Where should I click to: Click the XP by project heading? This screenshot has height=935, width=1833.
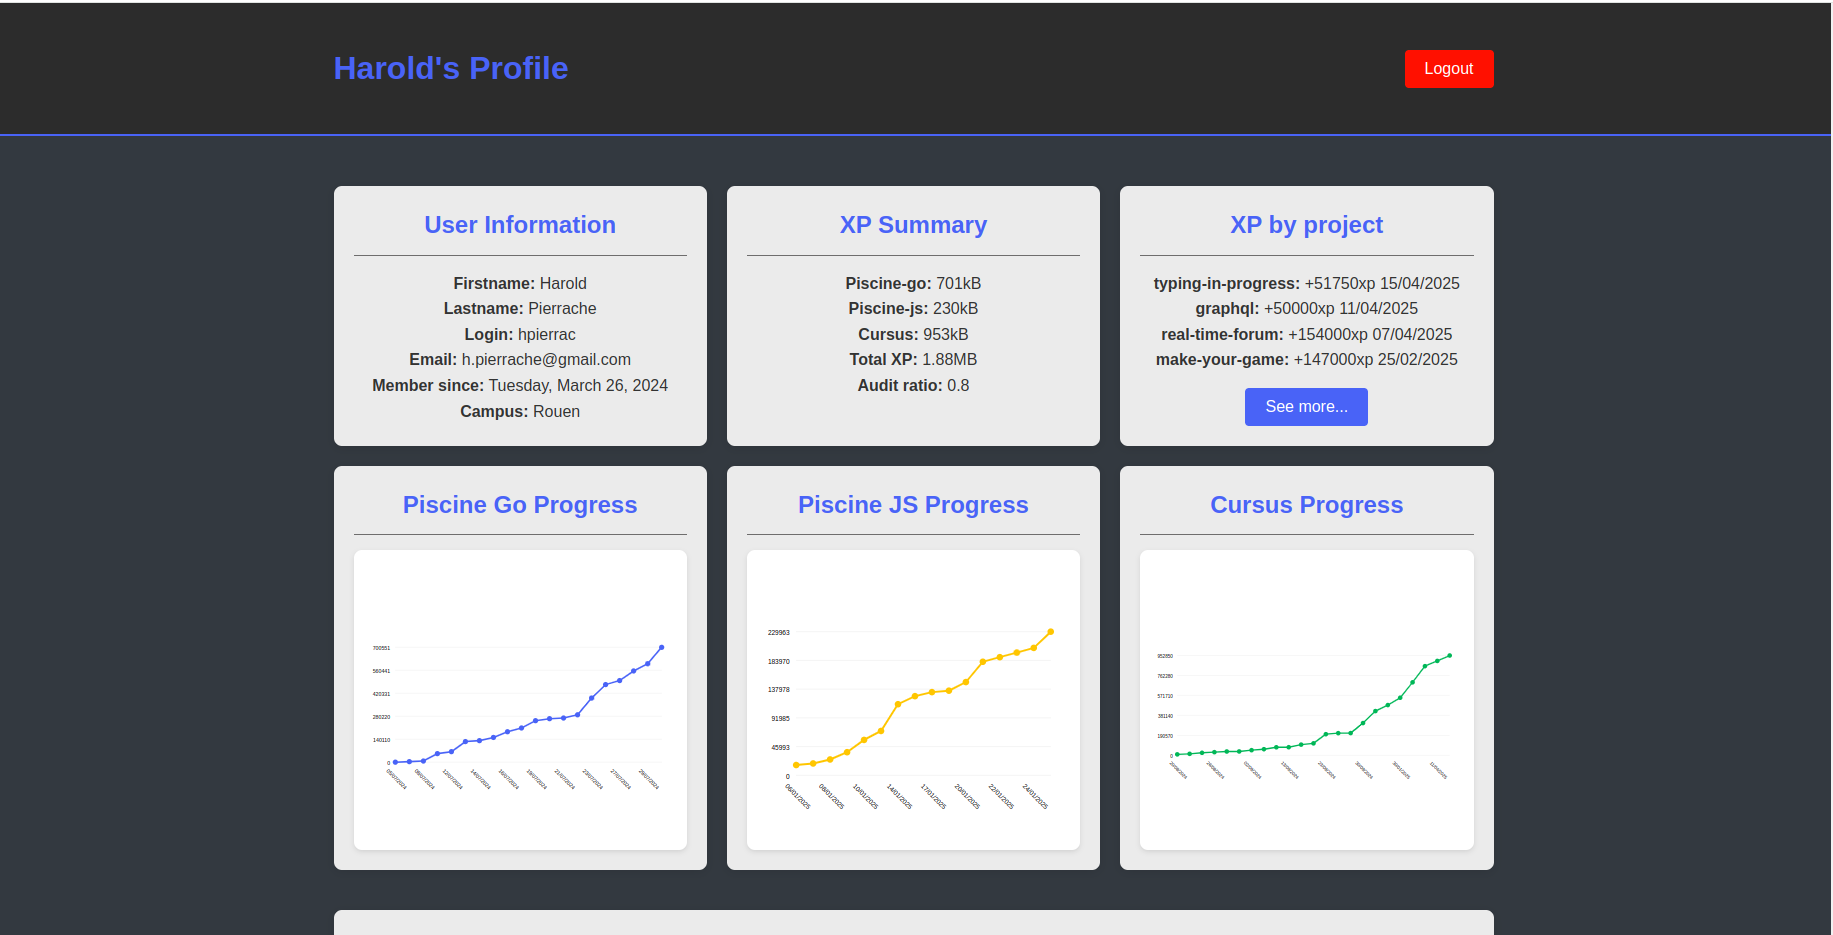click(x=1306, y=225)
